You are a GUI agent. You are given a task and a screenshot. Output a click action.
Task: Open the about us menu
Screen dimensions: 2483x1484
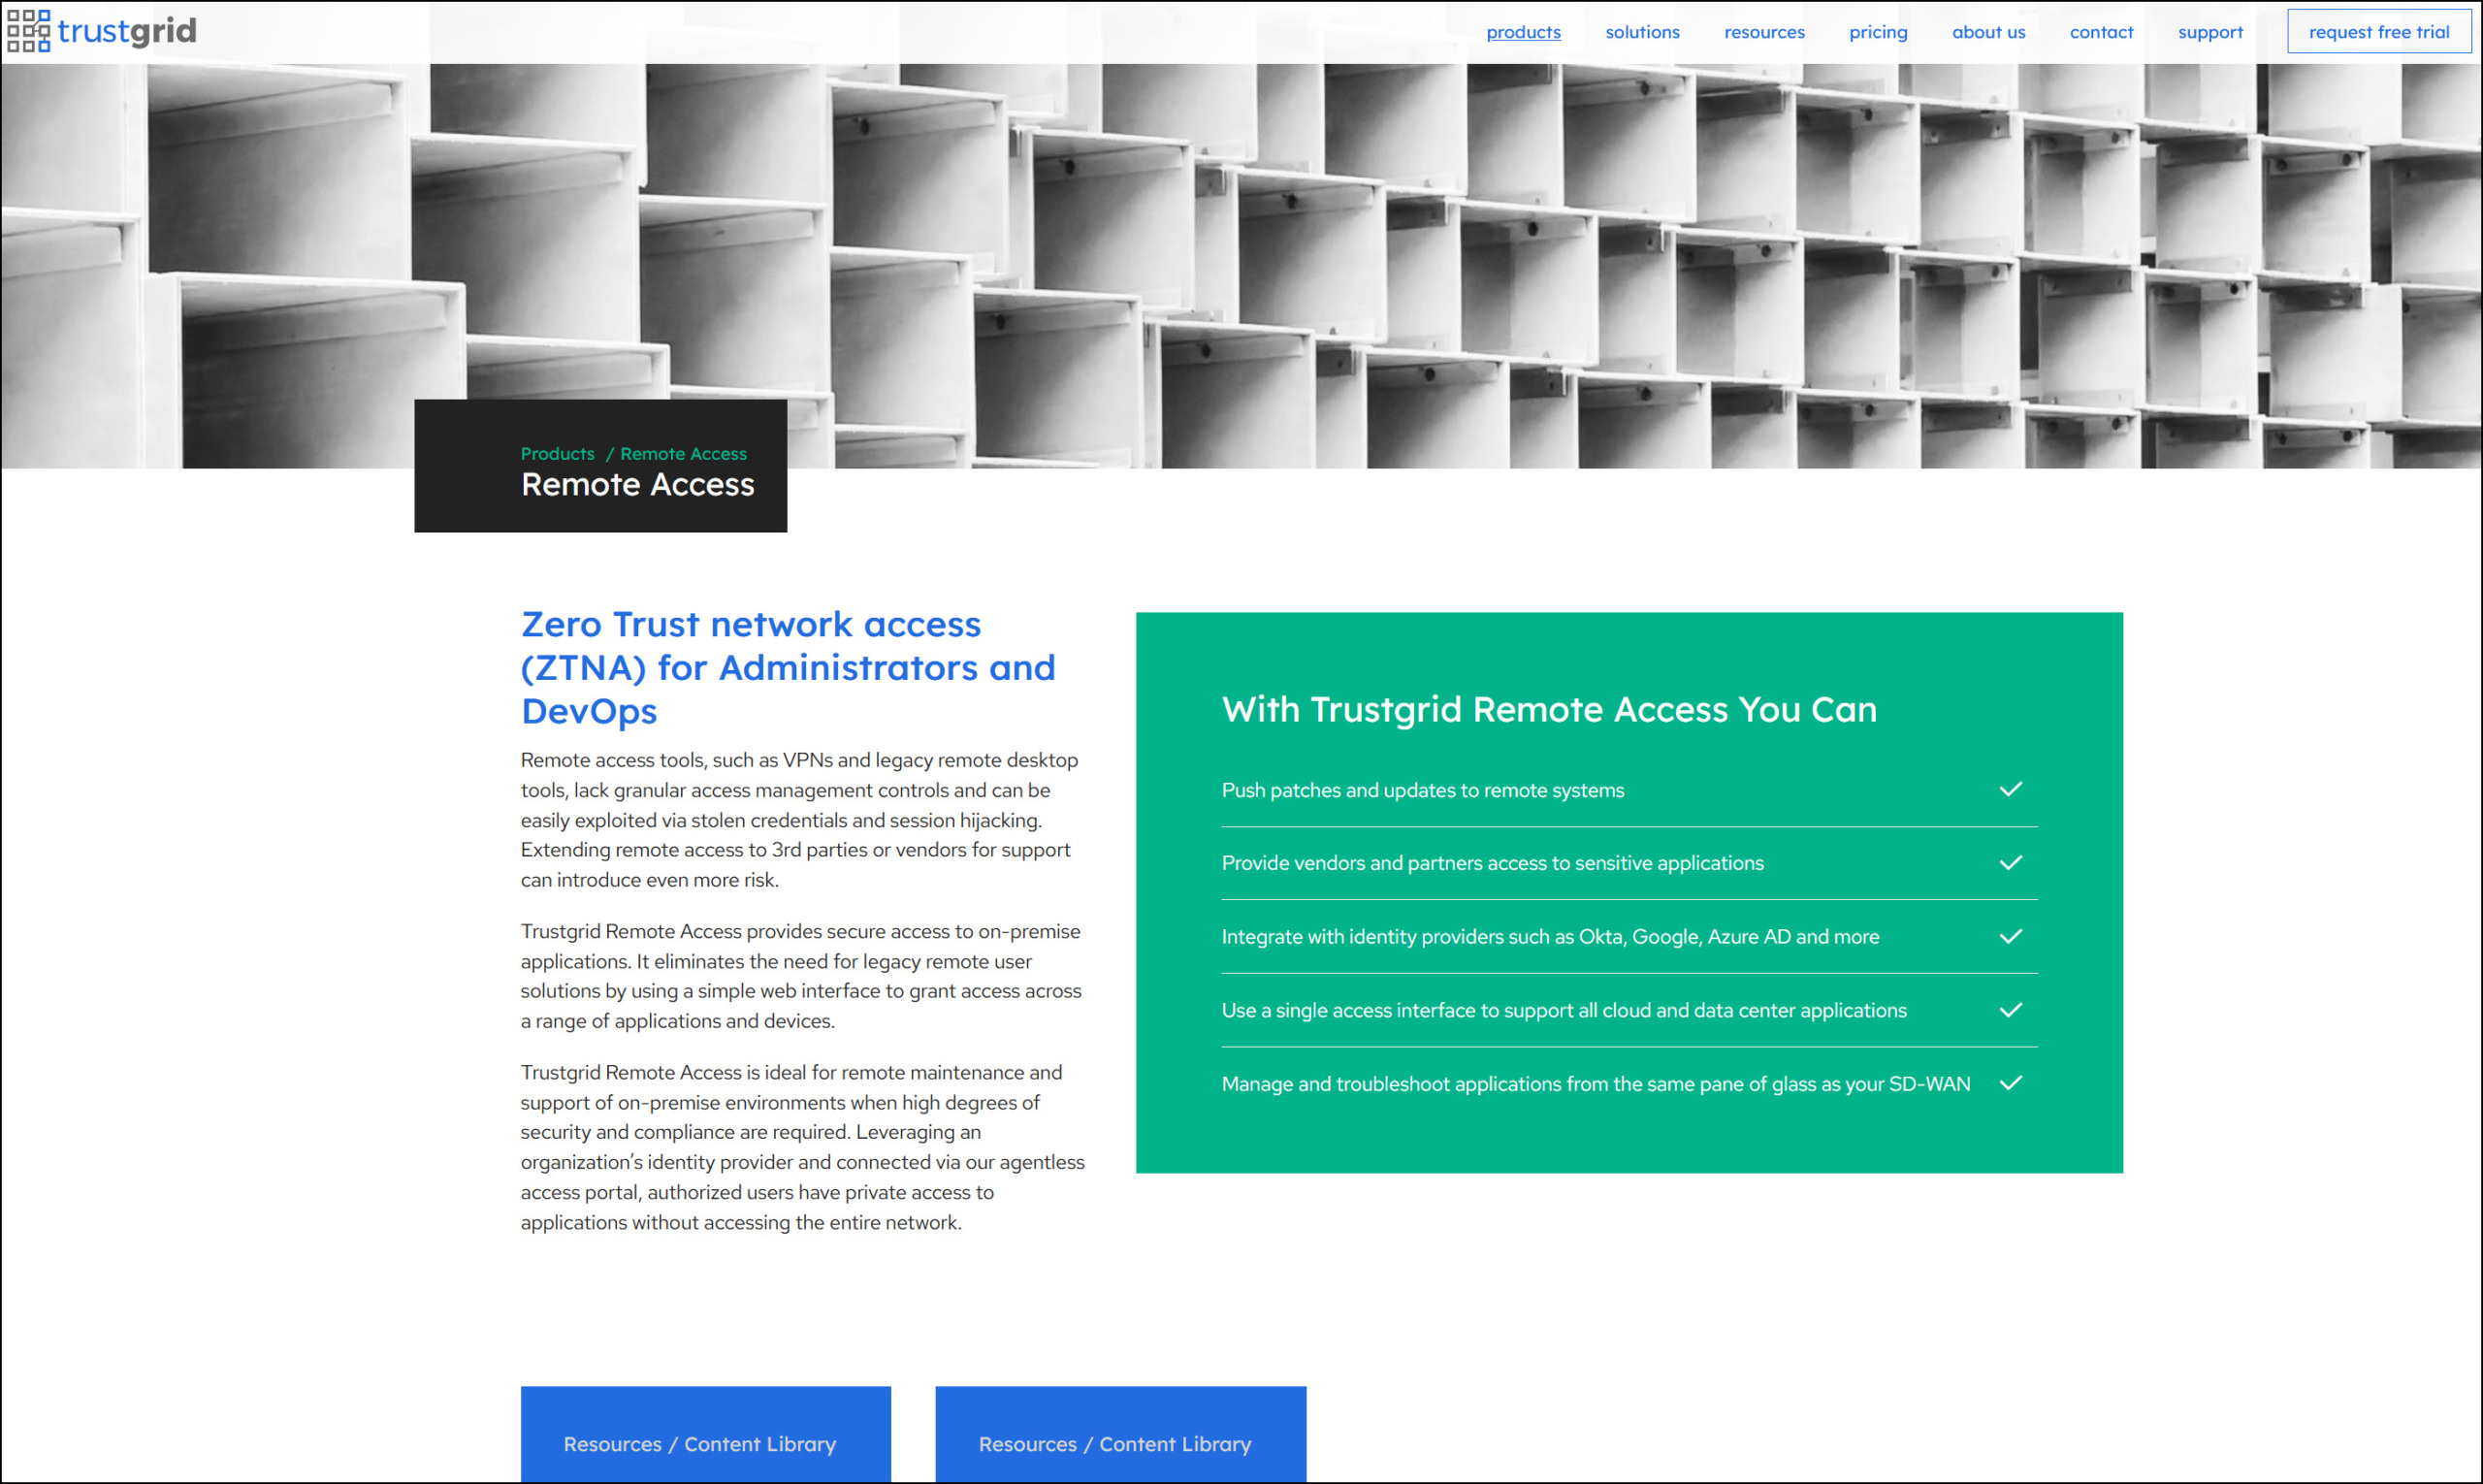[x=1988, y=32]
